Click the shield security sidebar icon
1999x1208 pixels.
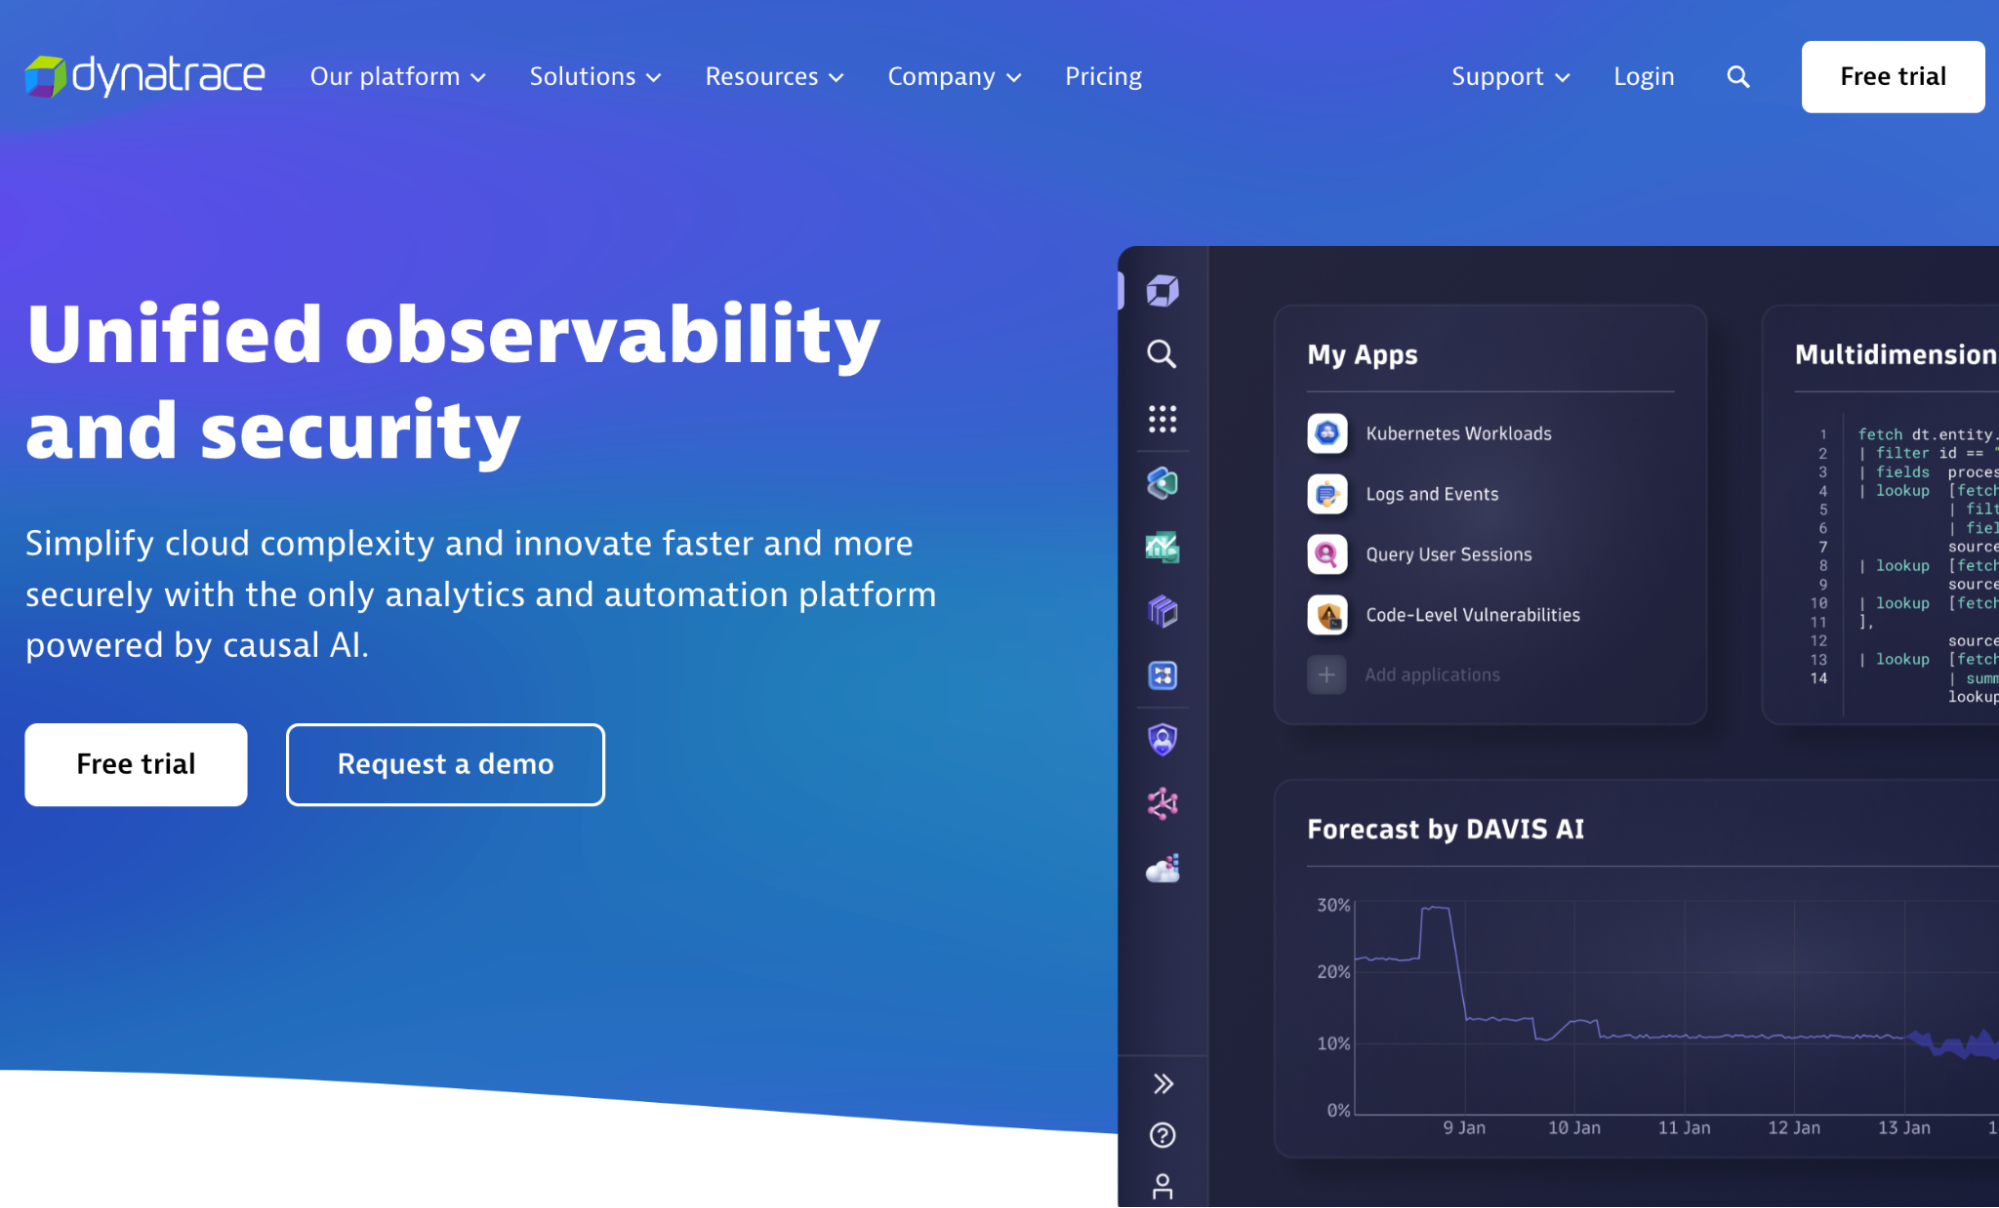coord(1164,738)
